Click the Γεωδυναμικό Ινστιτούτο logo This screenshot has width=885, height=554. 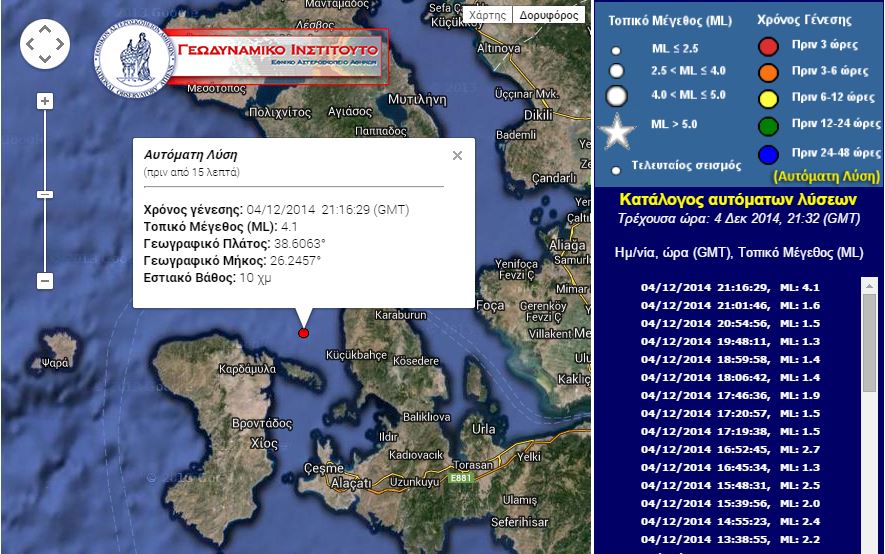pyautogui.click(x=243, y=56)
